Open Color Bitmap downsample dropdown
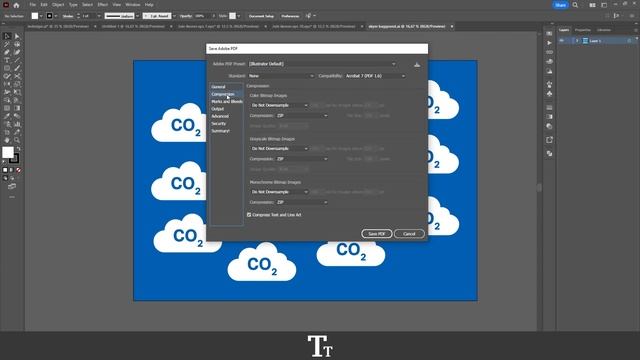640x360 pixels. pyautogui.click(x=279, y=105)
